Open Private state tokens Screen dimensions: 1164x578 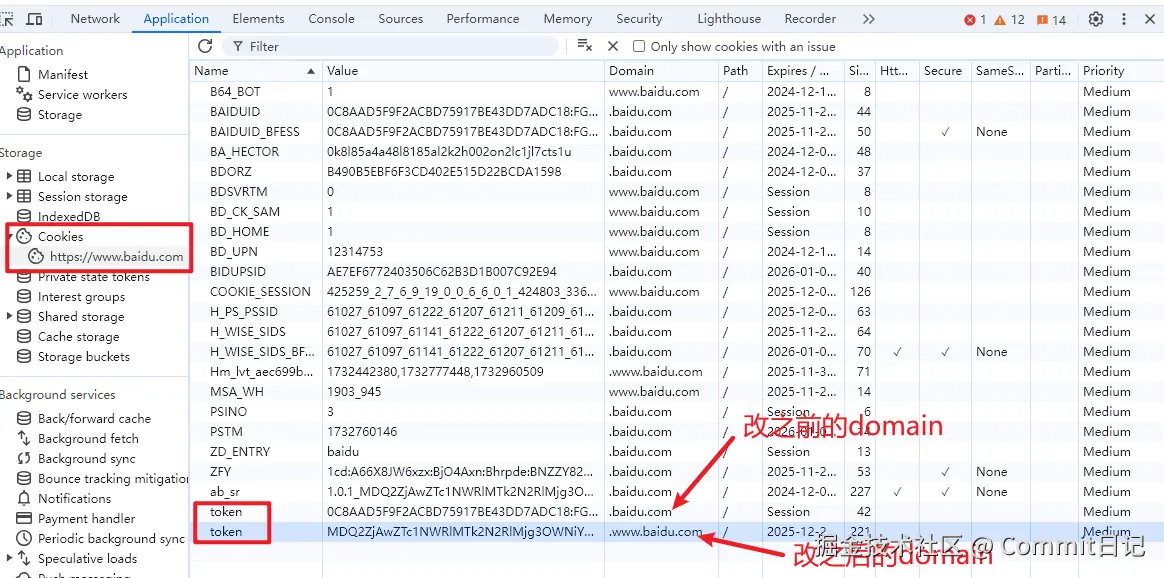pos(94,277)
